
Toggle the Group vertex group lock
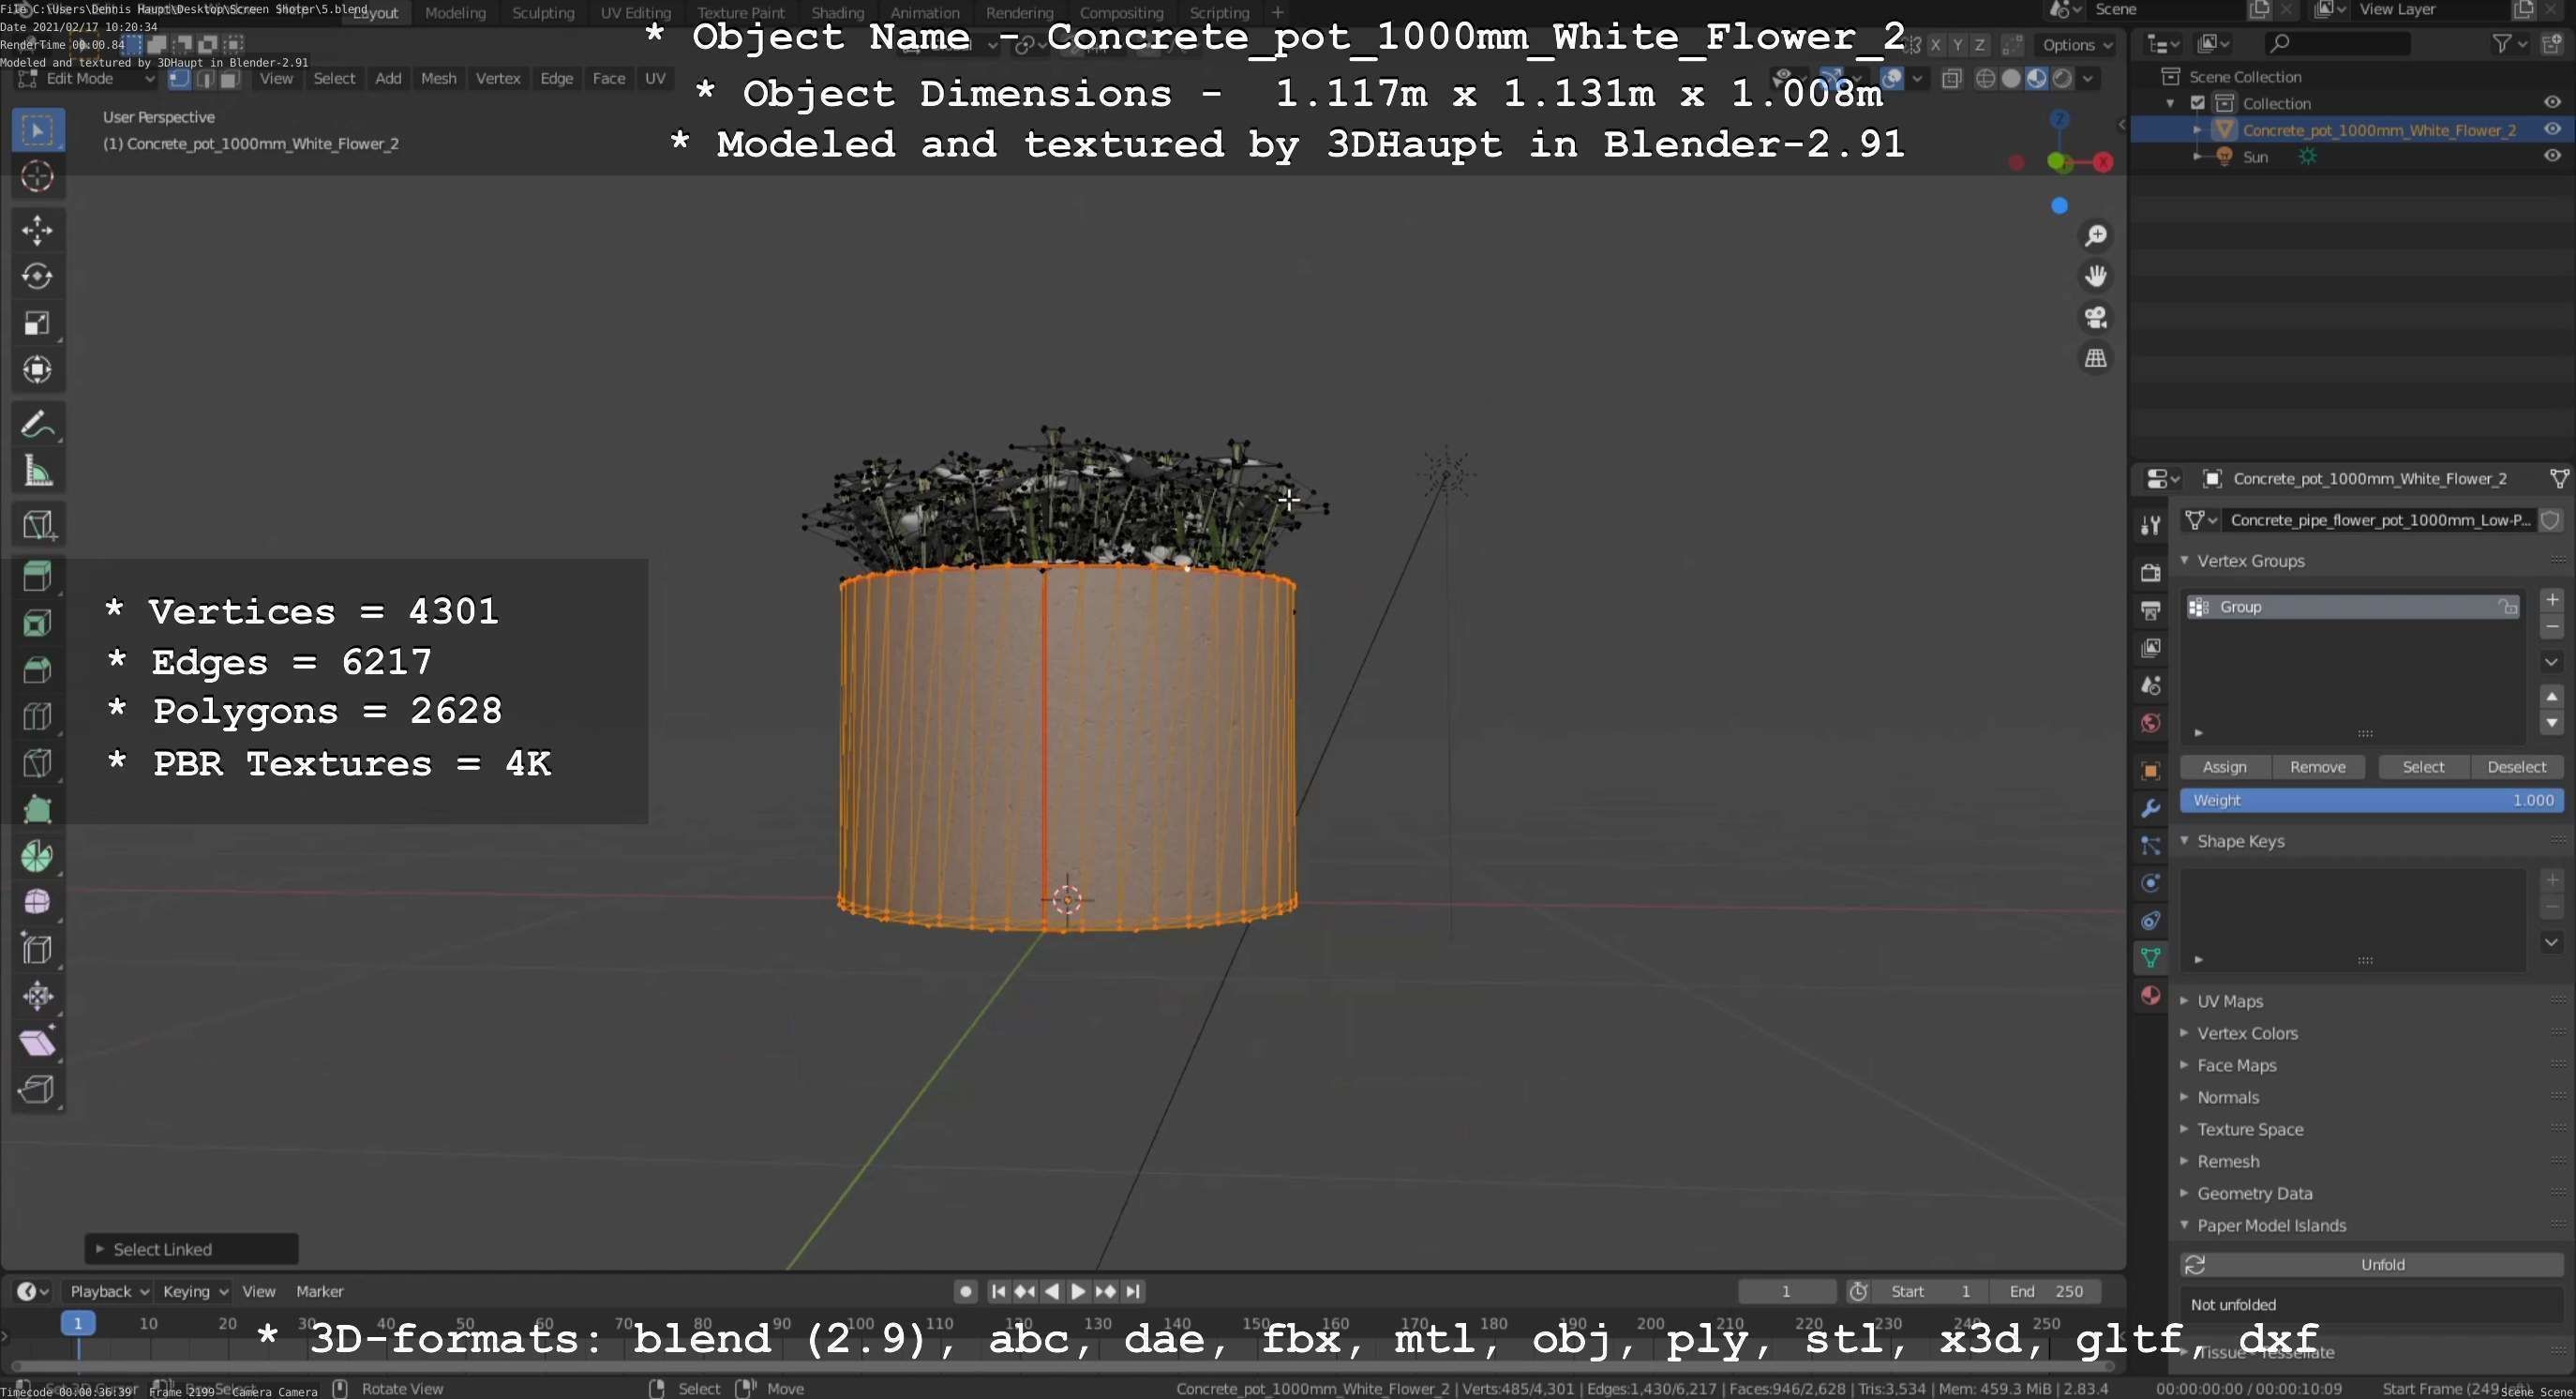point(2507,607)
